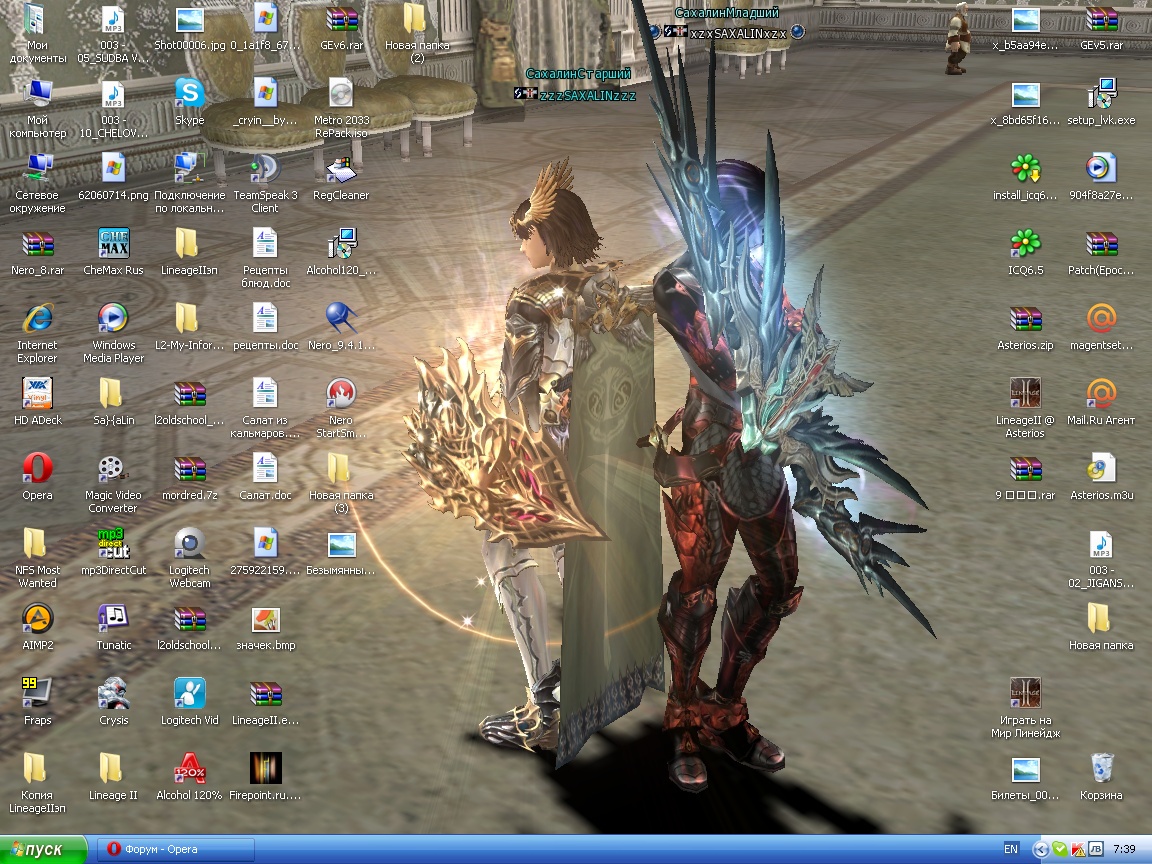The width and height of the screenshot is (1152, 864).
Task: Open the Internet Explorer shortcut
Action: (37, 318)
